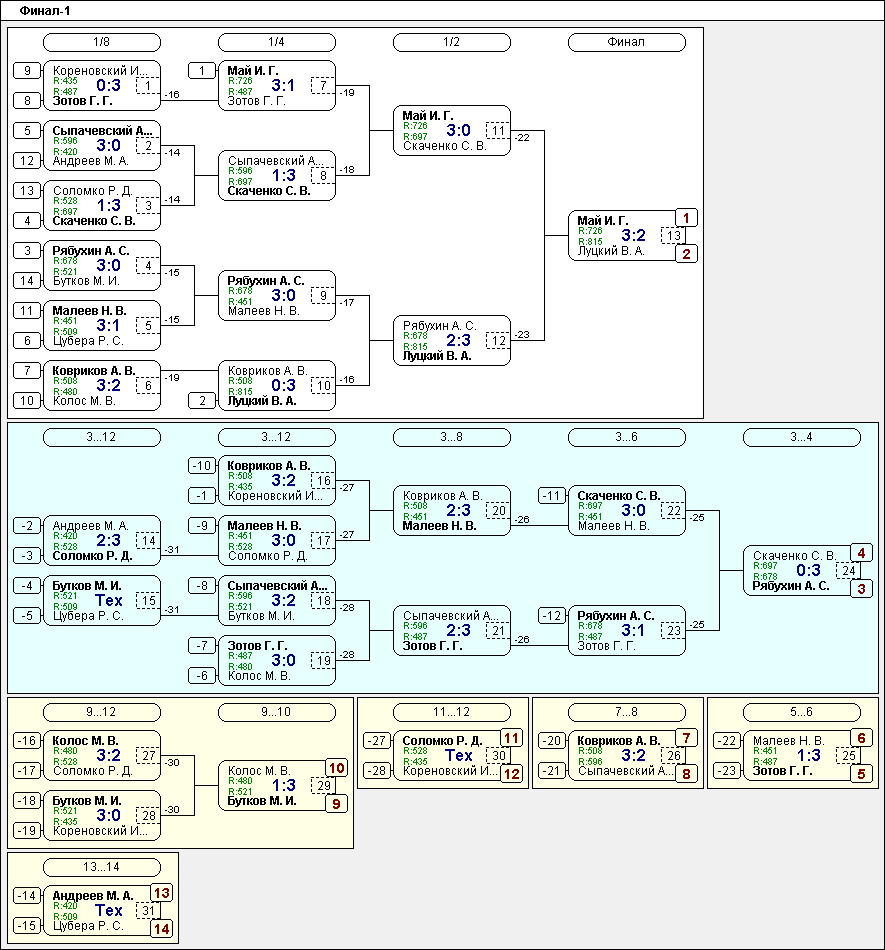Click red place badge 6 beside Малеев Н. В.

tap(861, 738)
